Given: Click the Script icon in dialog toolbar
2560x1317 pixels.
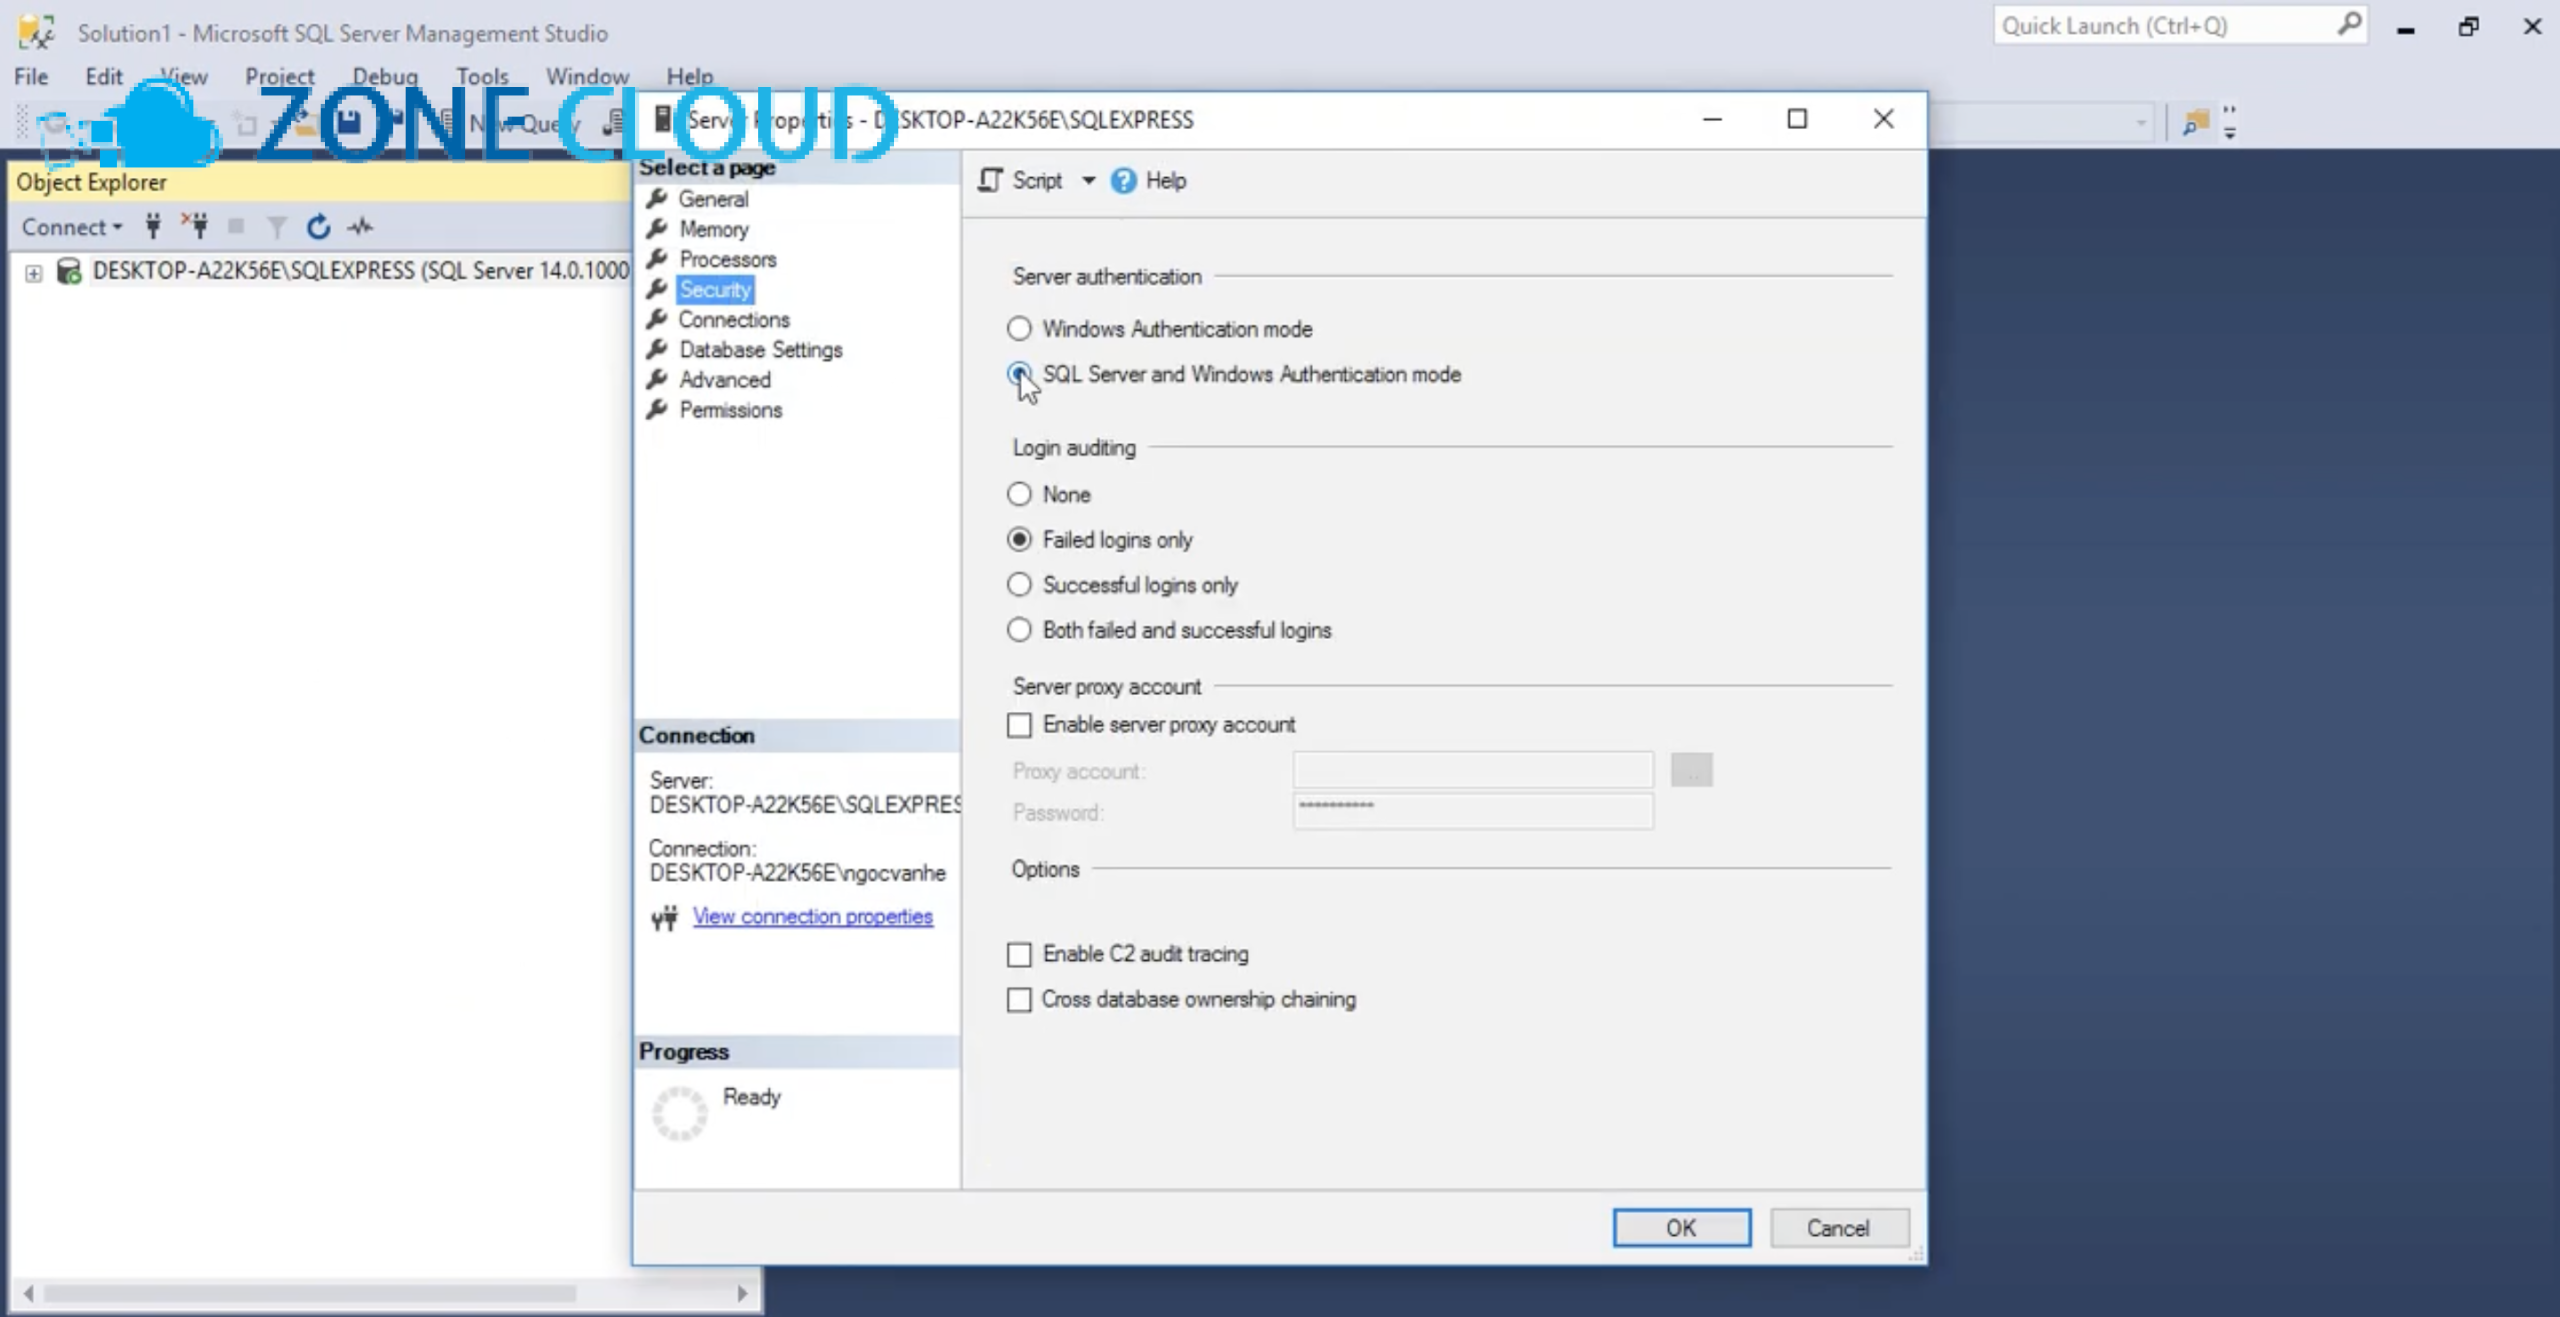Looking at the screenshot, I should click(x=990, y=180).
